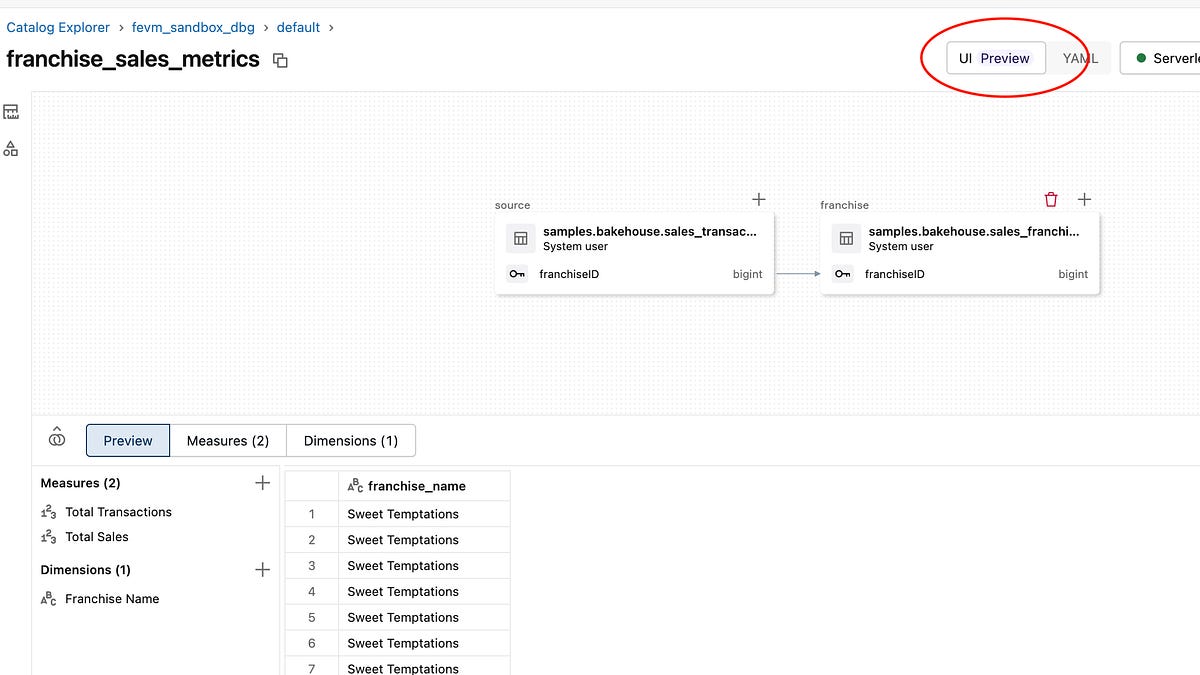Viewport: 1200px width, 675px height.
Task: Click table icon of sales_franchises node
Action: (x=846, y=238)
